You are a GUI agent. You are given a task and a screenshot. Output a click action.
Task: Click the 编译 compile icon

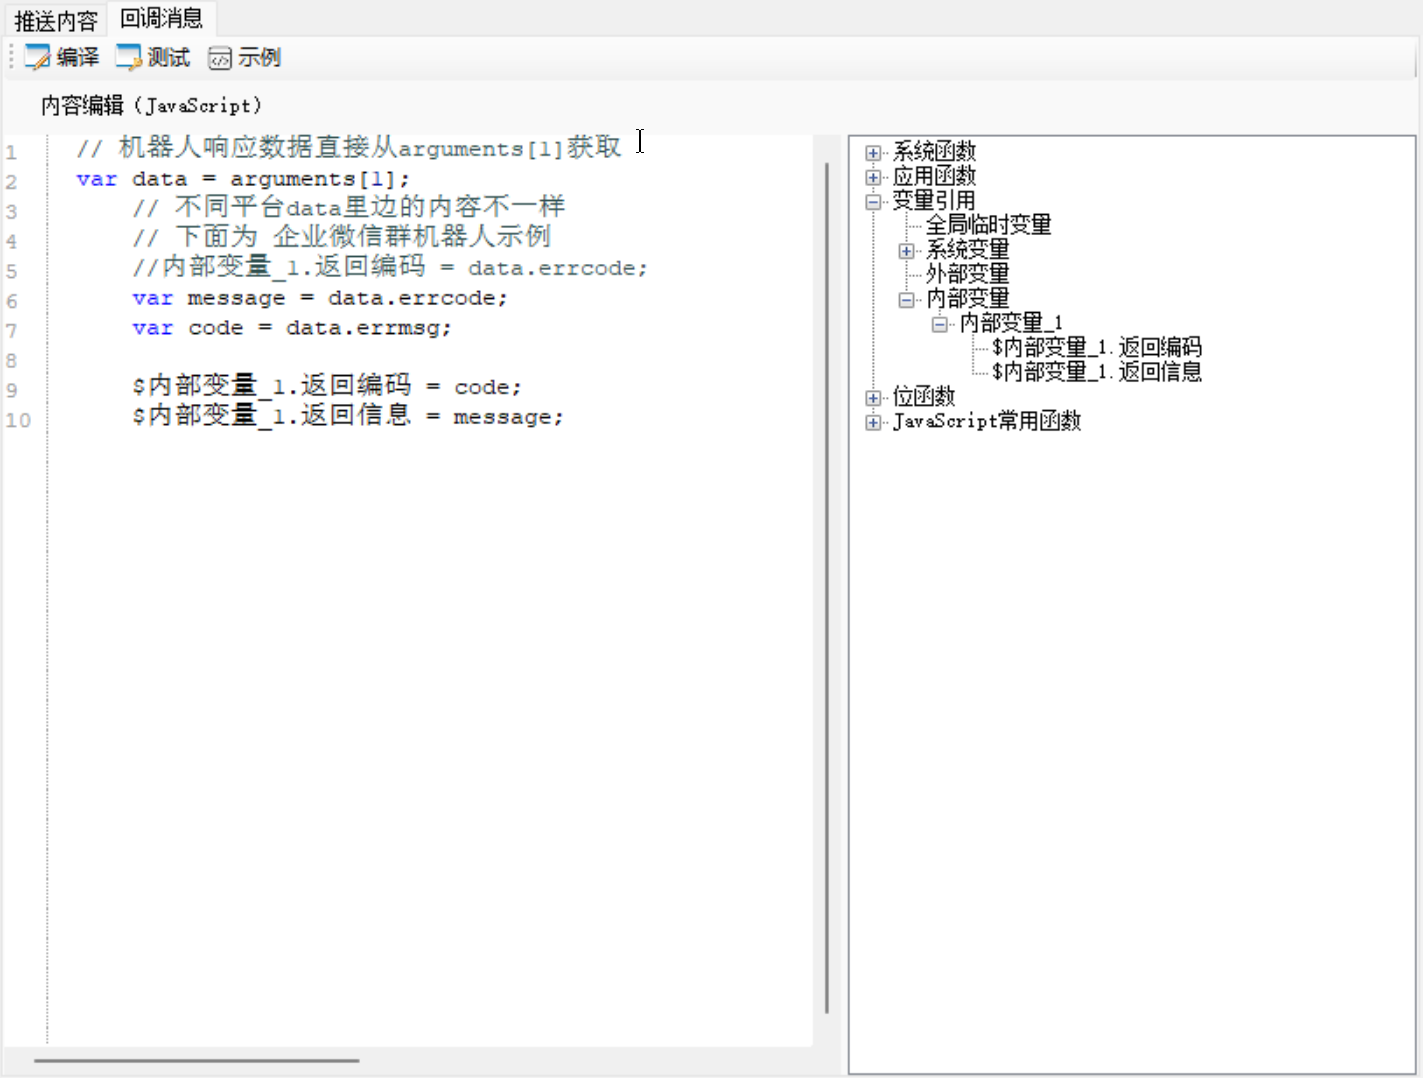click(37, 58)
